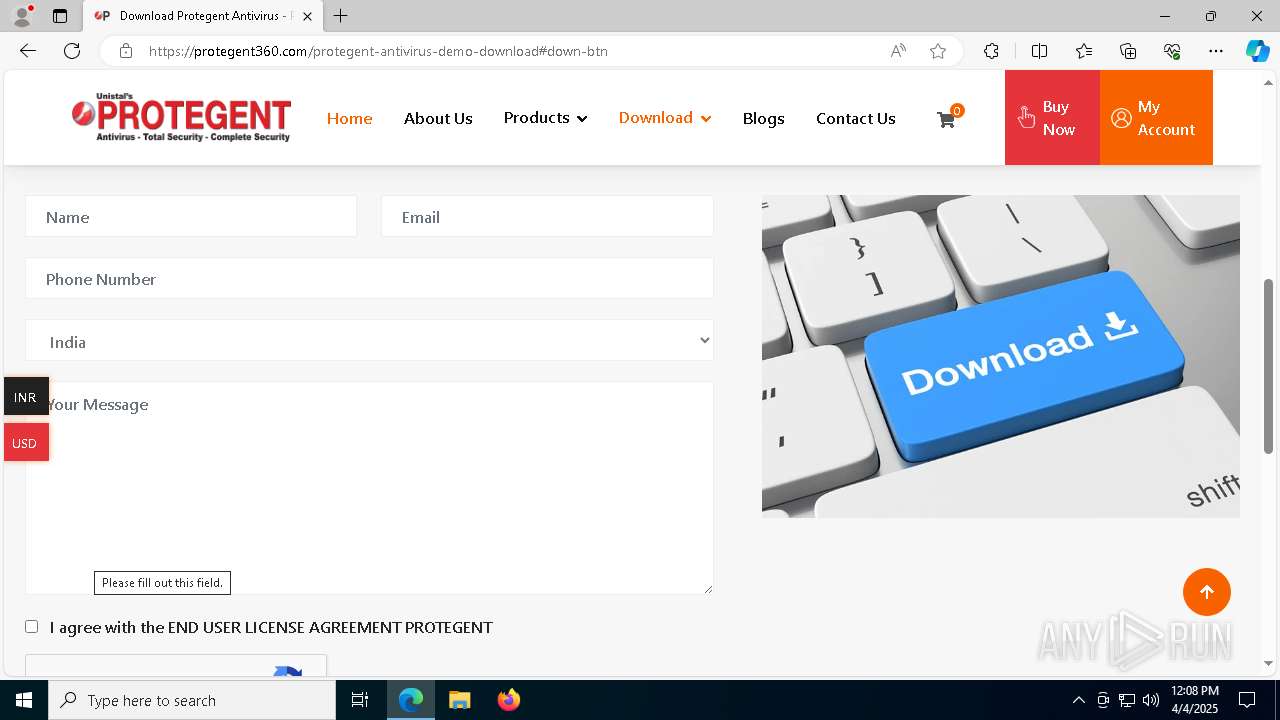Viewport: 1280px width, 720px height.
Task: Open Tab actions menu icon
Action: click(60, 16)
